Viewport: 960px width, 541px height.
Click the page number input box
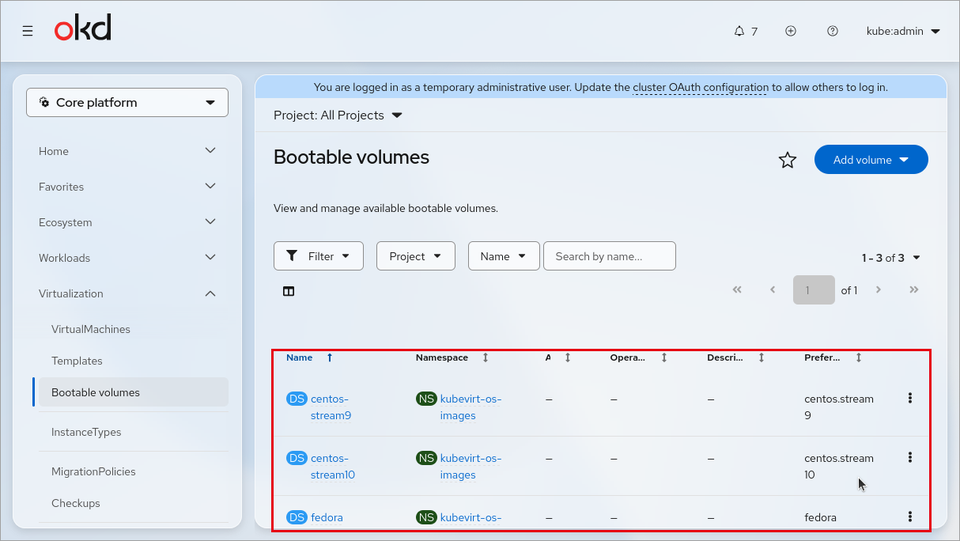point(814,290)
